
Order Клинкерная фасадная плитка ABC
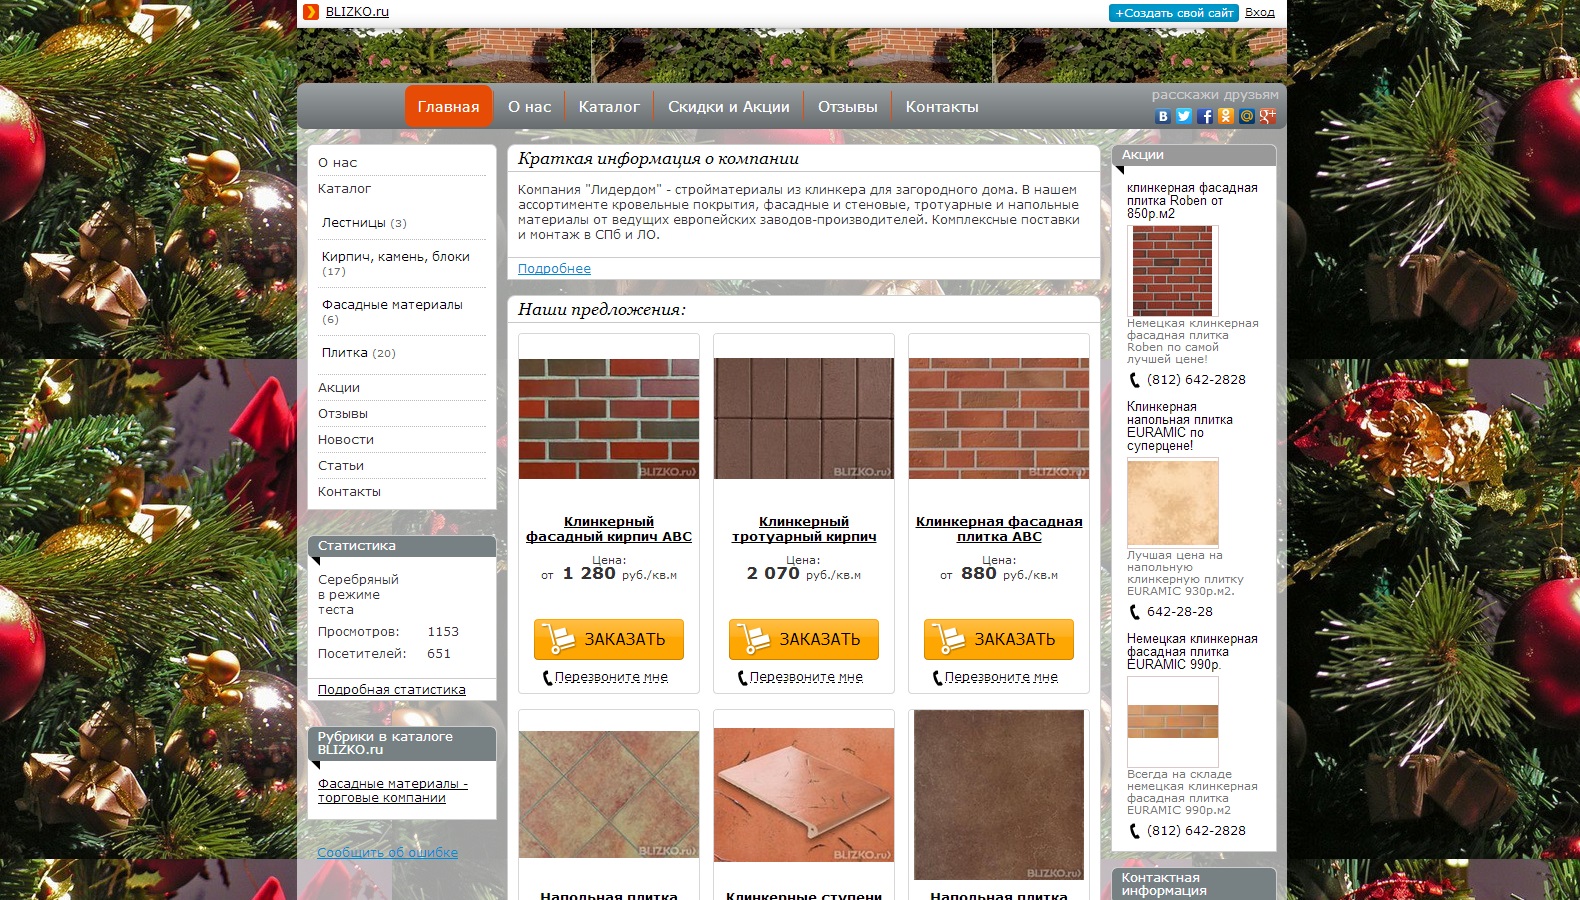pos(999,639)
